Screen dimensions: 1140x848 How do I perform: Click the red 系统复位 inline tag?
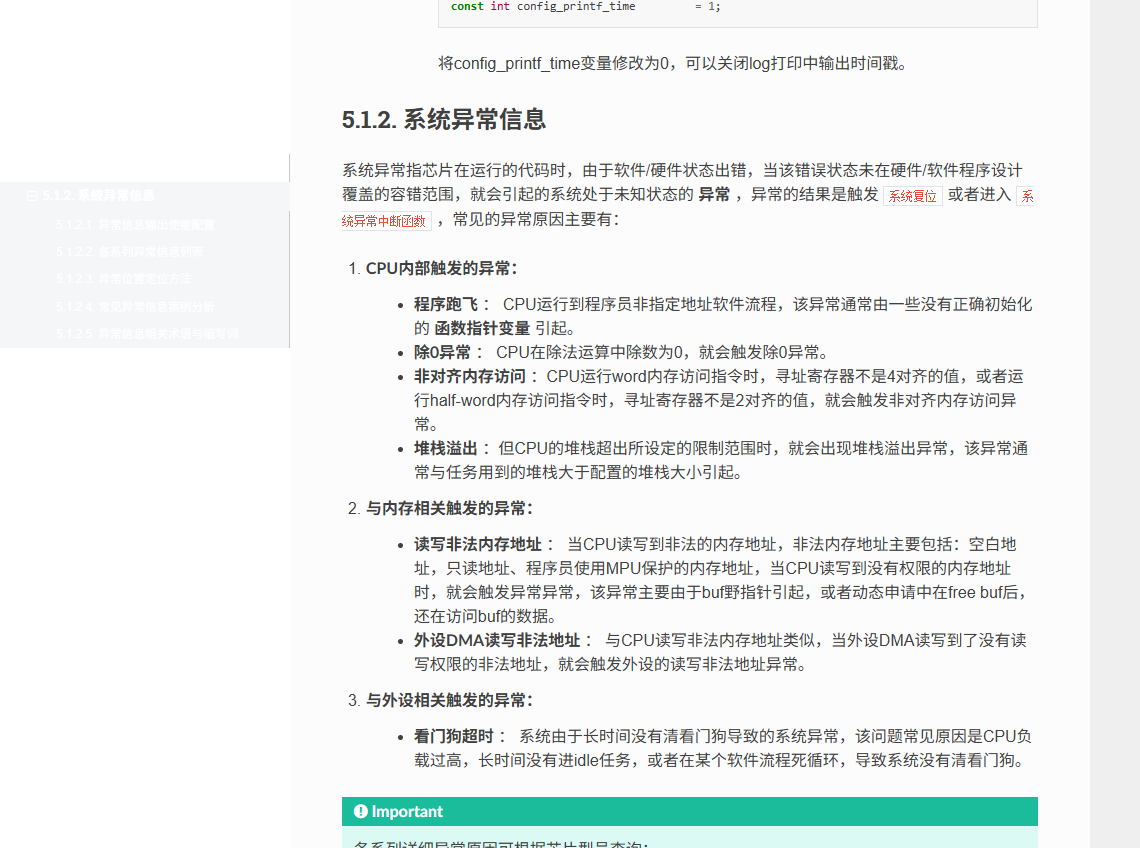tap(912, 196)
